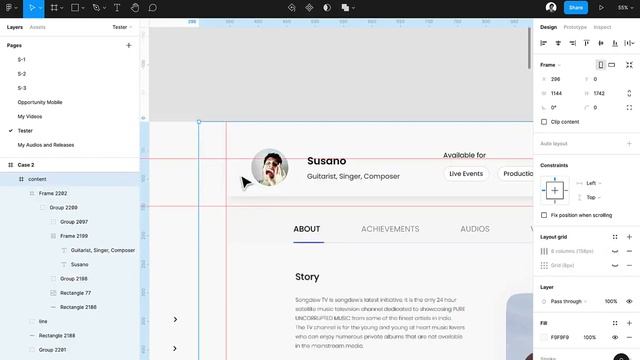Open Layout grid styles icon
This screenshot has height=360, width=640.
615,237
